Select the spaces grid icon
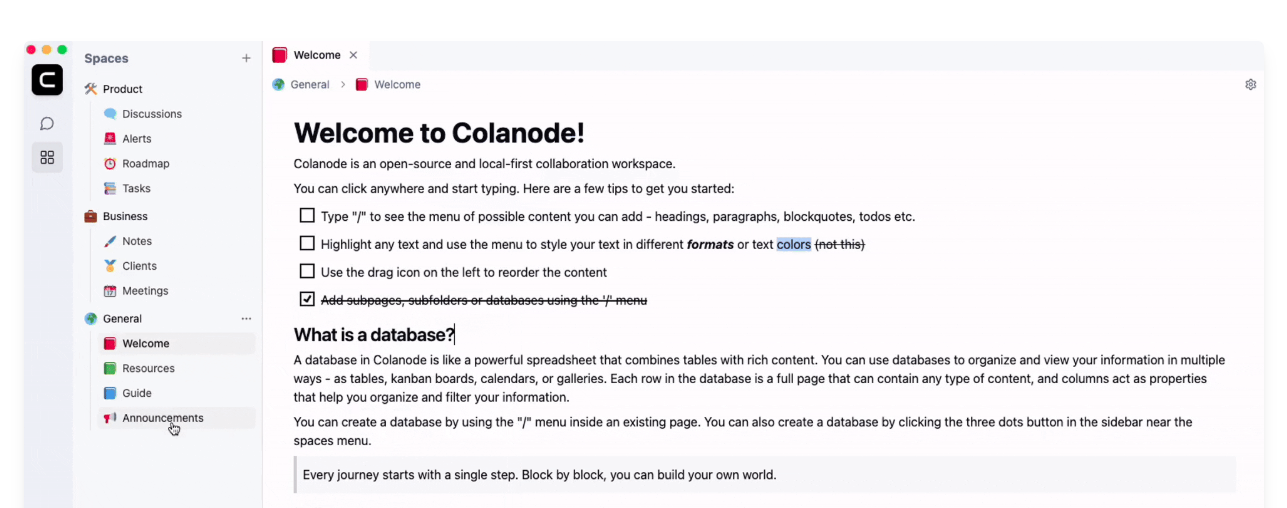 (47, 157)
